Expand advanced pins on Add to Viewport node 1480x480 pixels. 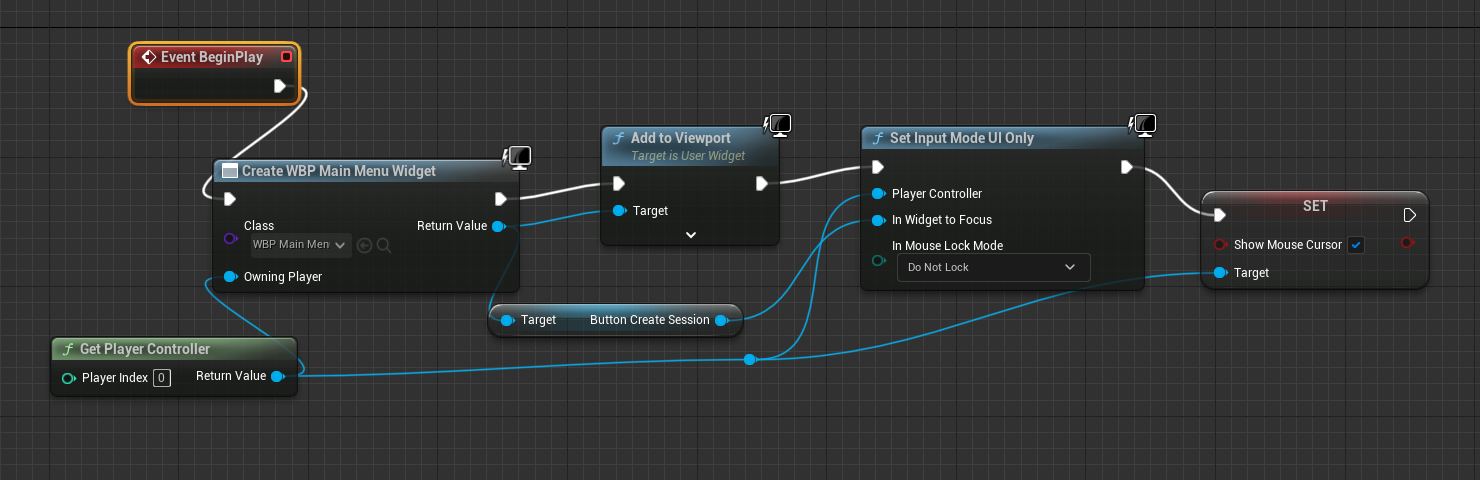coord(690,234)
